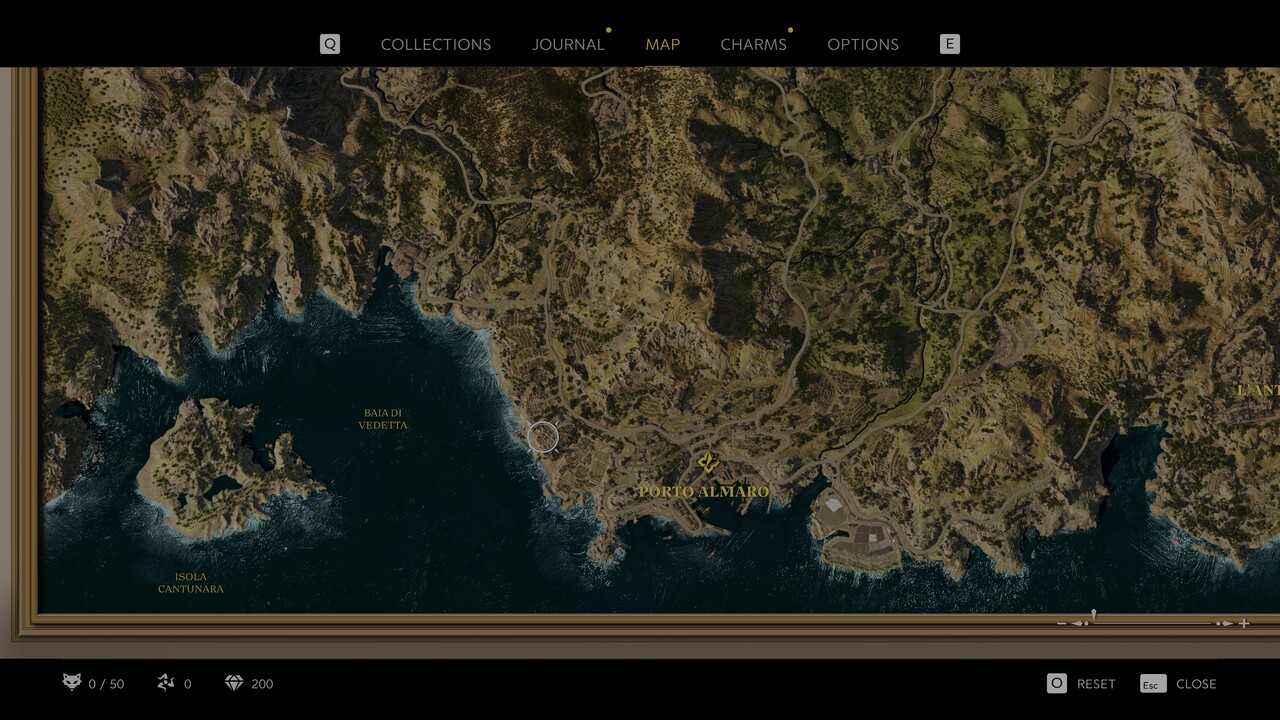Click the diamond currency icon
The width and height of the screenshot is (1280, 720).
pyautogui.click(x=234, y=683)
